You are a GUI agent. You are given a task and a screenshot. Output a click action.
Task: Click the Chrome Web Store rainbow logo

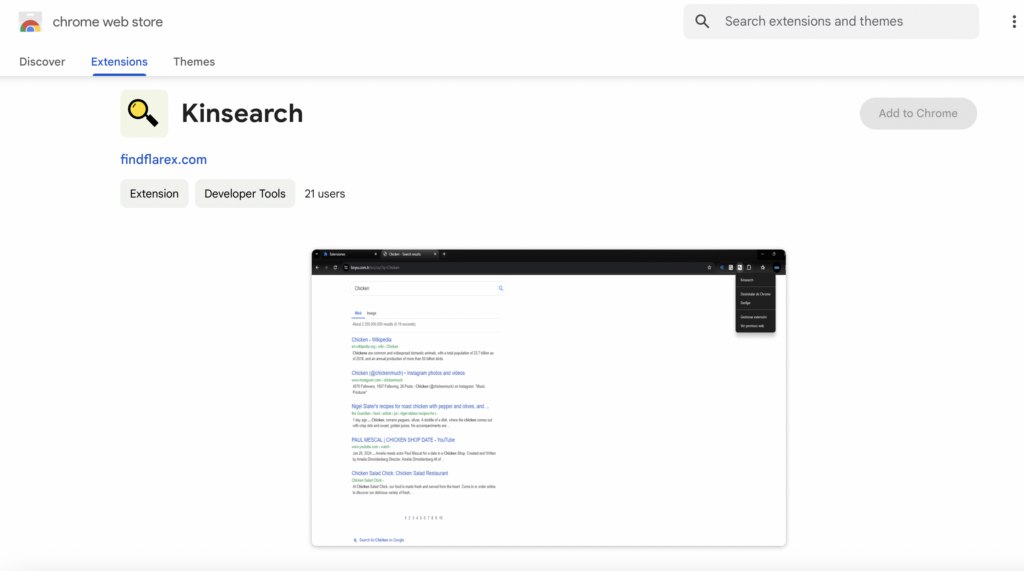click(30, 22)
